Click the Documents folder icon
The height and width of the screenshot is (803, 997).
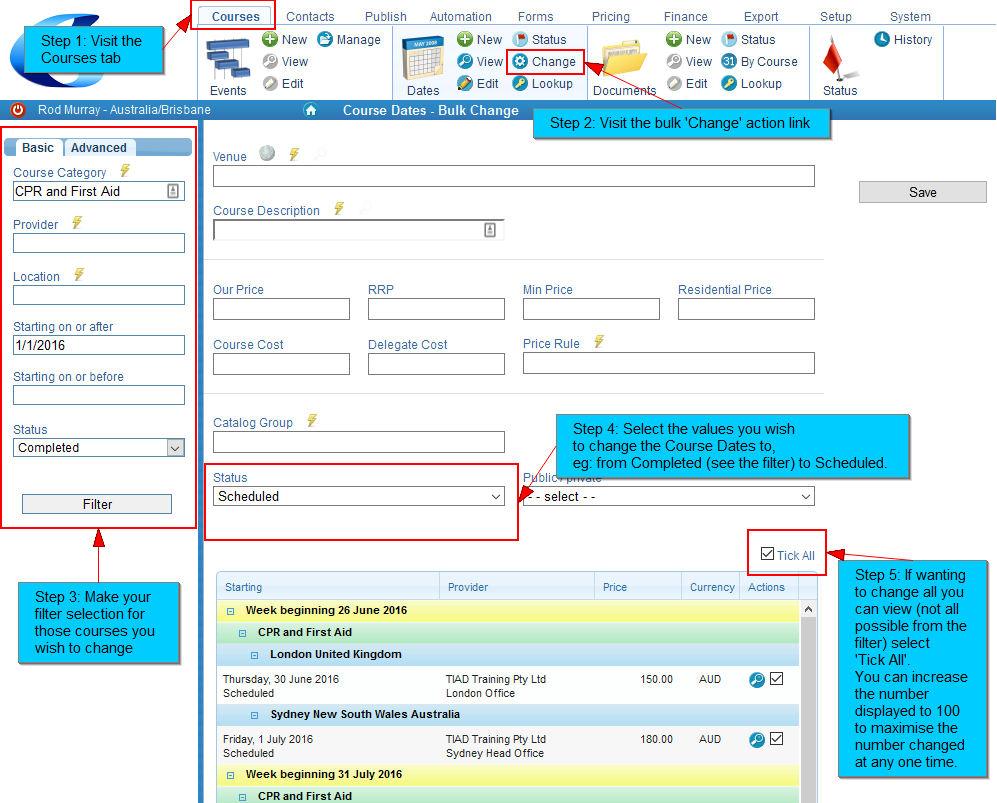[x=624, y=59]
